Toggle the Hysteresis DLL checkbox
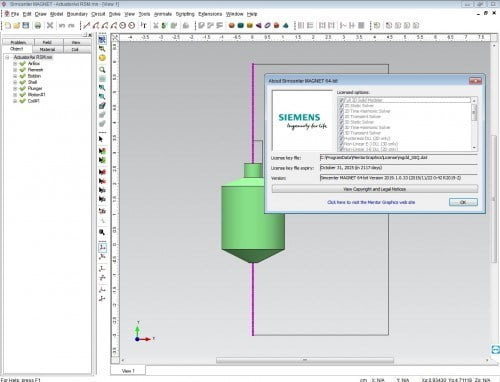The image size is (500, 382). click(x=341, y=138)
